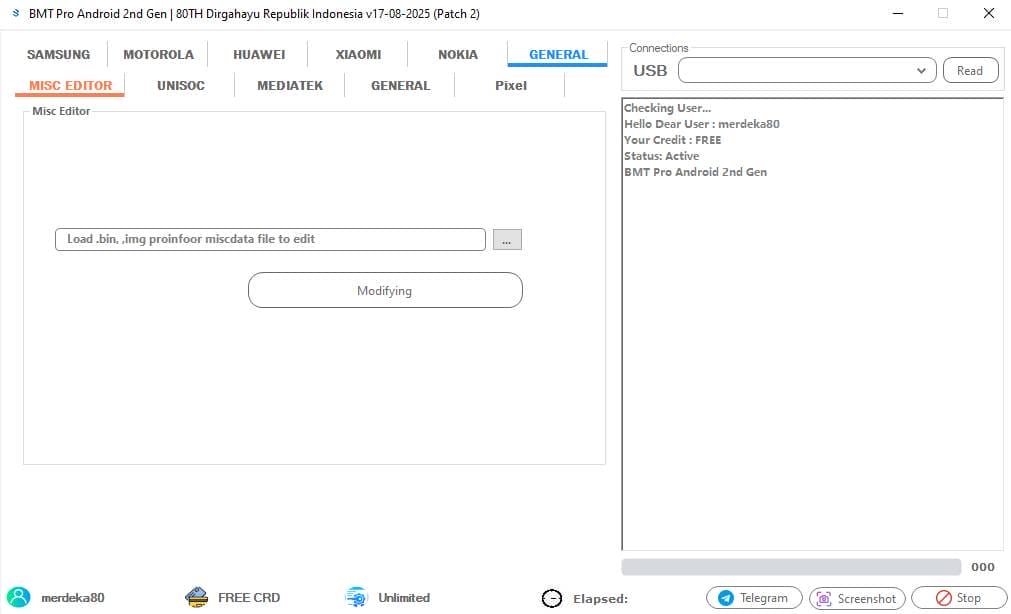Open the XIAOMI brand tab
The height and width of the screenshot is (614, 1011).
click(x=357, y=54)
